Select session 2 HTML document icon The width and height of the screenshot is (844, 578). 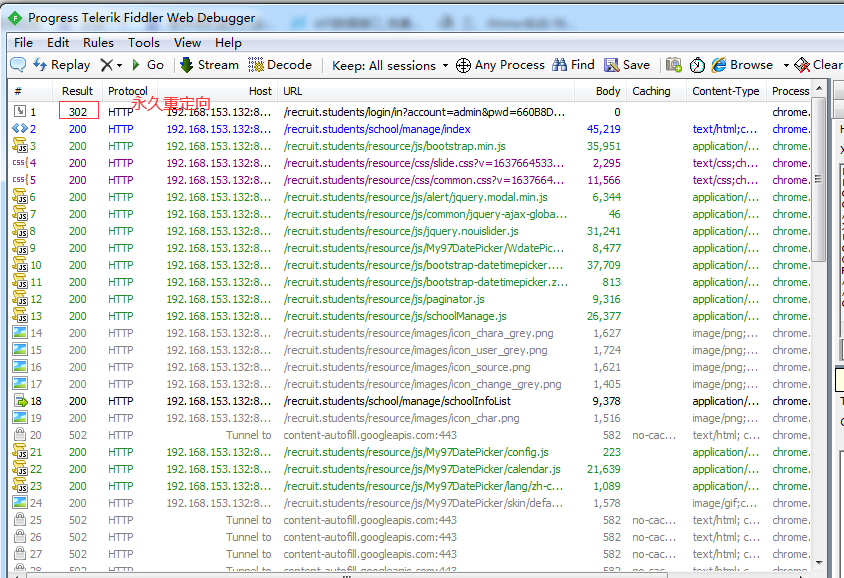tap(20, 129)
